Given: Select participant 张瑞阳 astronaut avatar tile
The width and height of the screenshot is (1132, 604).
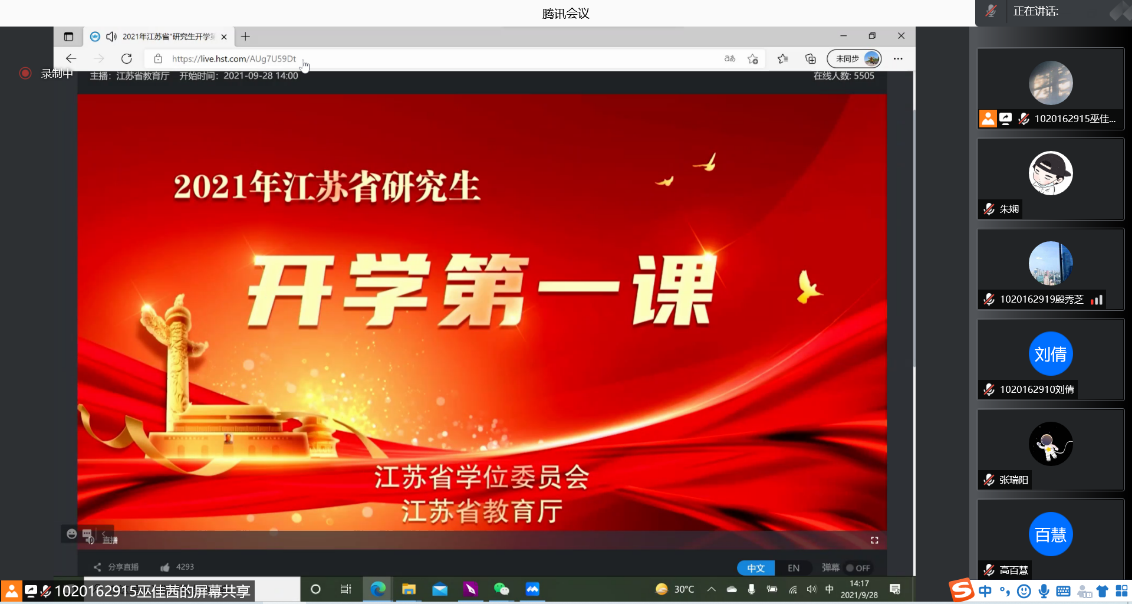Looking at the screenshot, I should (x=1050, y=450).
